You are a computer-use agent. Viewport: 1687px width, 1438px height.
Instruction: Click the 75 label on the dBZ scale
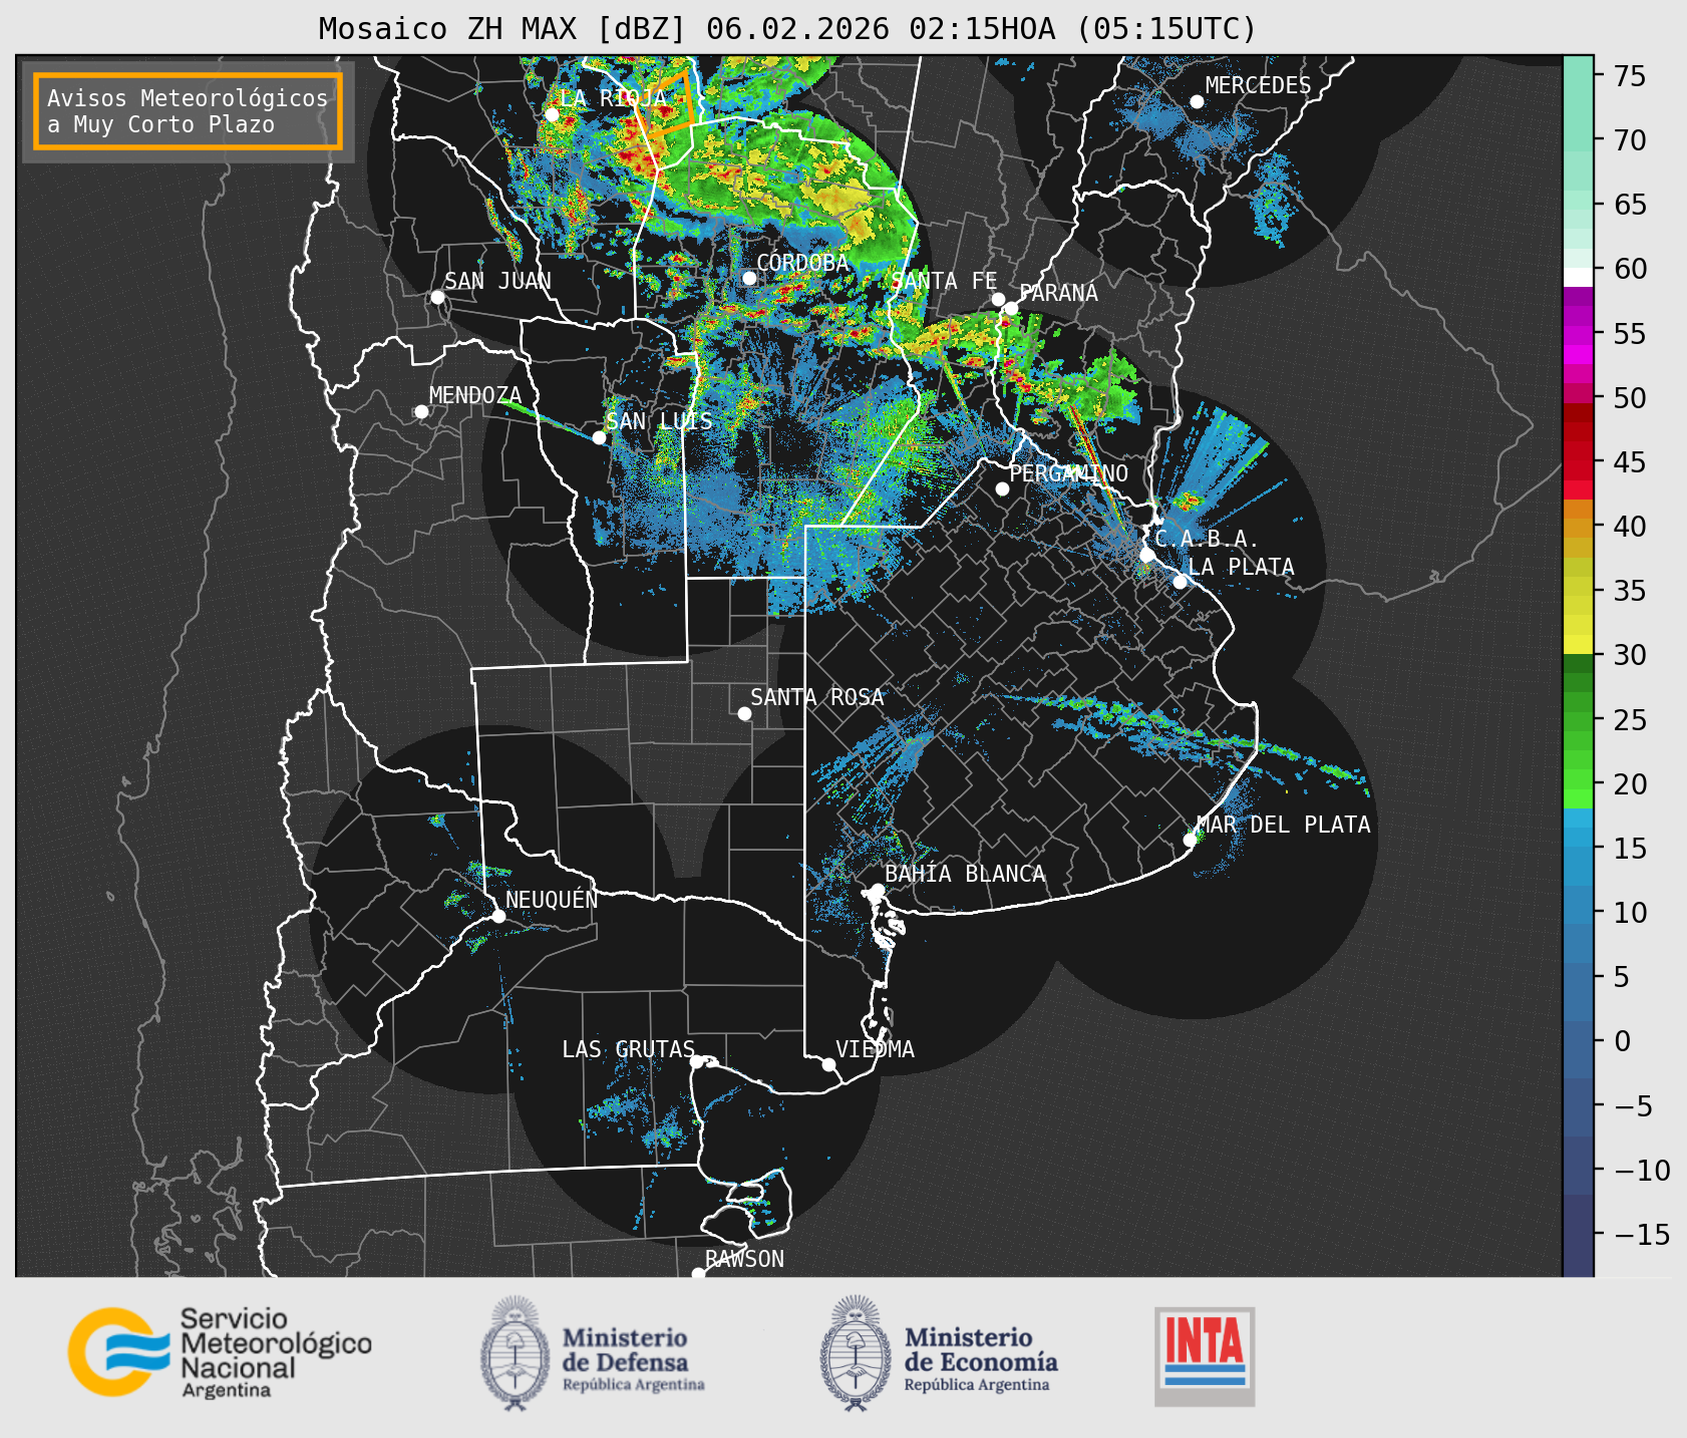coord(1629,76)
